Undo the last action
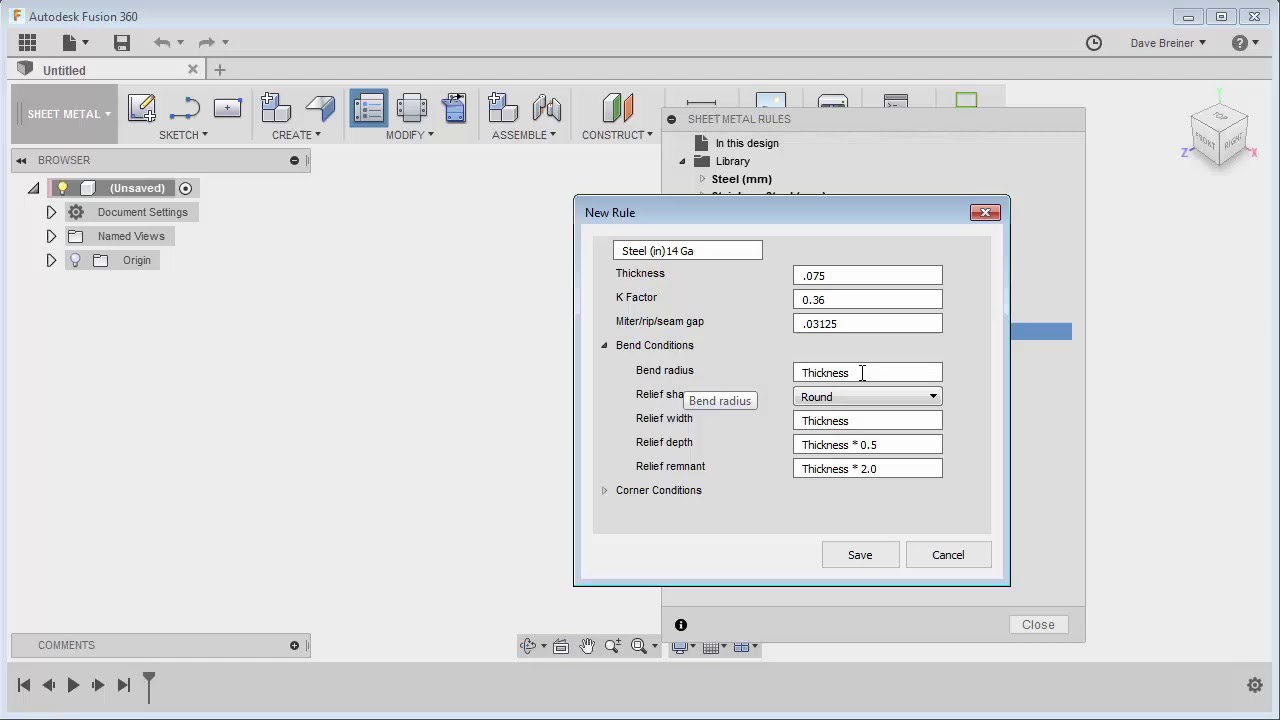 (x=162, y=42)
